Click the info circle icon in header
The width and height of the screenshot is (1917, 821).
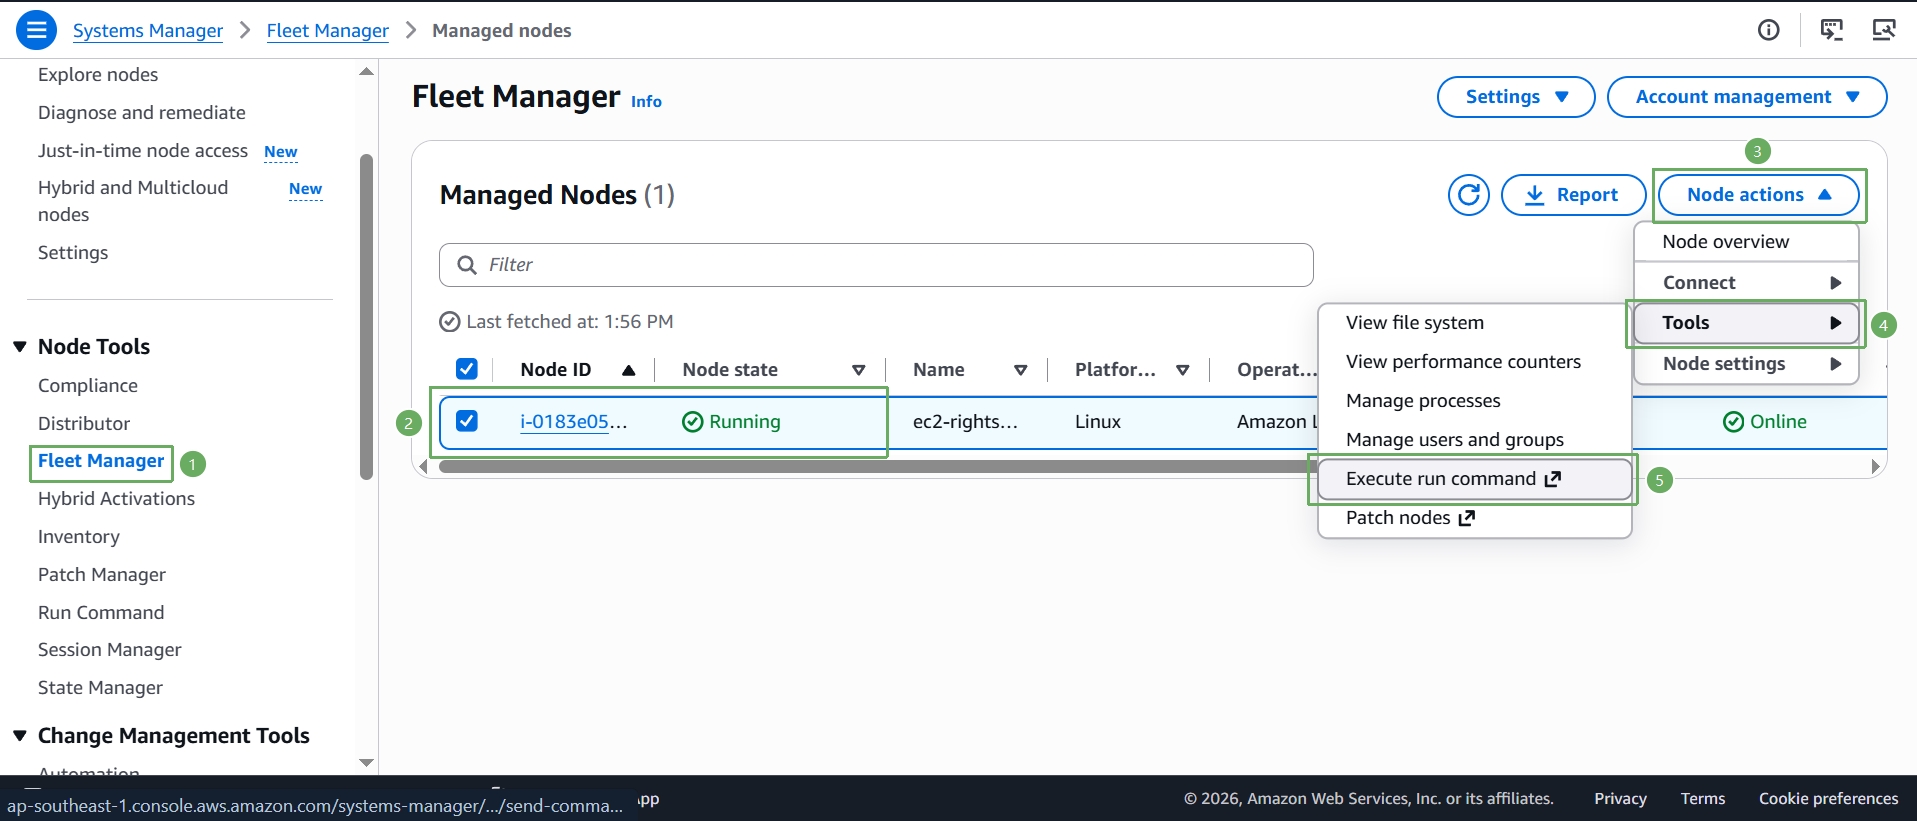[x=1768, y=30]
